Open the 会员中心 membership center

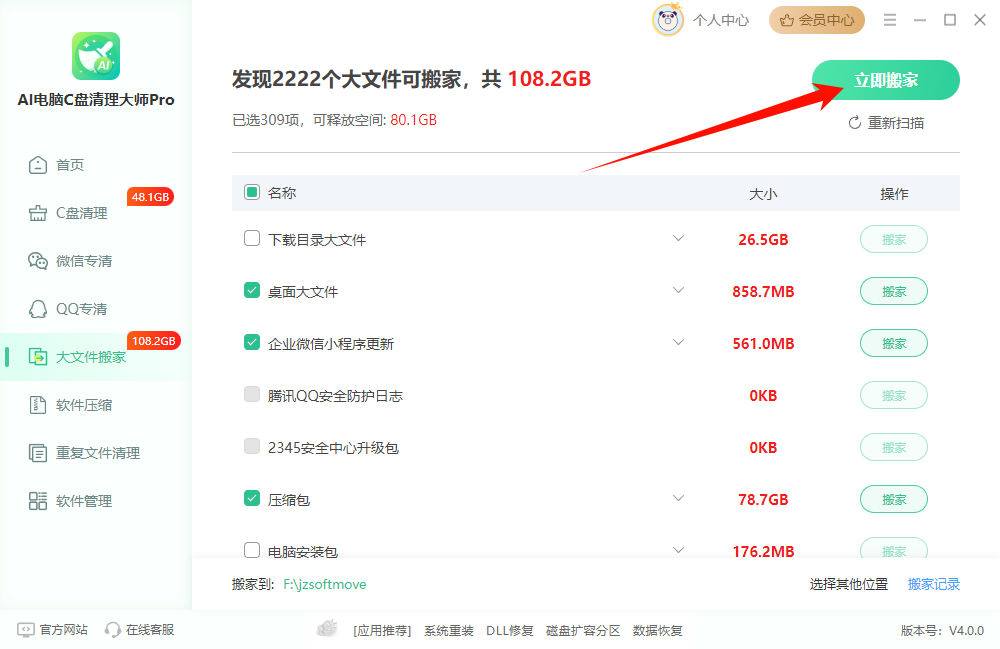point(816,19)
